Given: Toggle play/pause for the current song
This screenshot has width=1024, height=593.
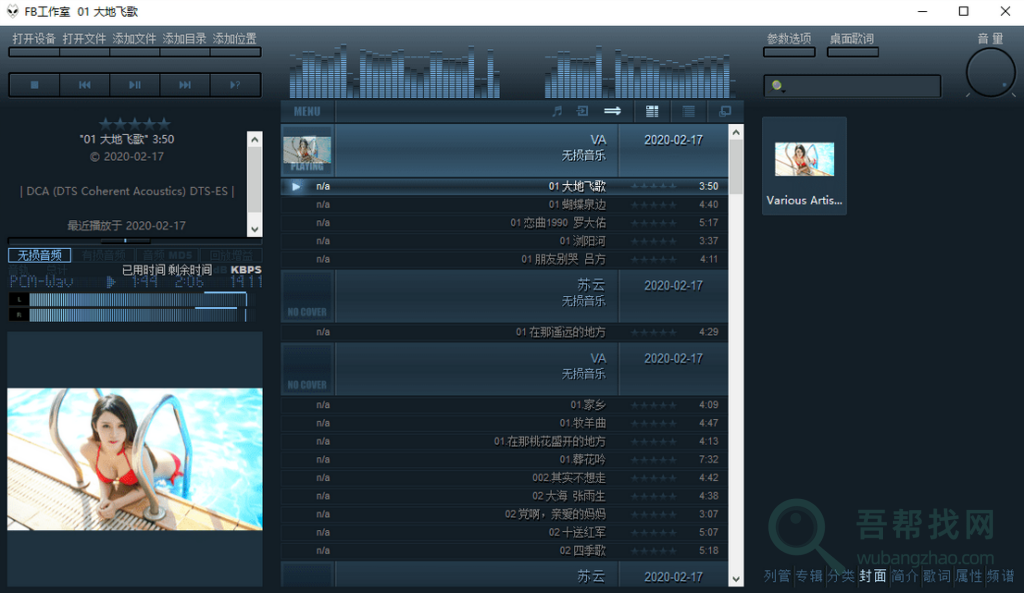Looking at the screenshot, I should click(135, 85).
